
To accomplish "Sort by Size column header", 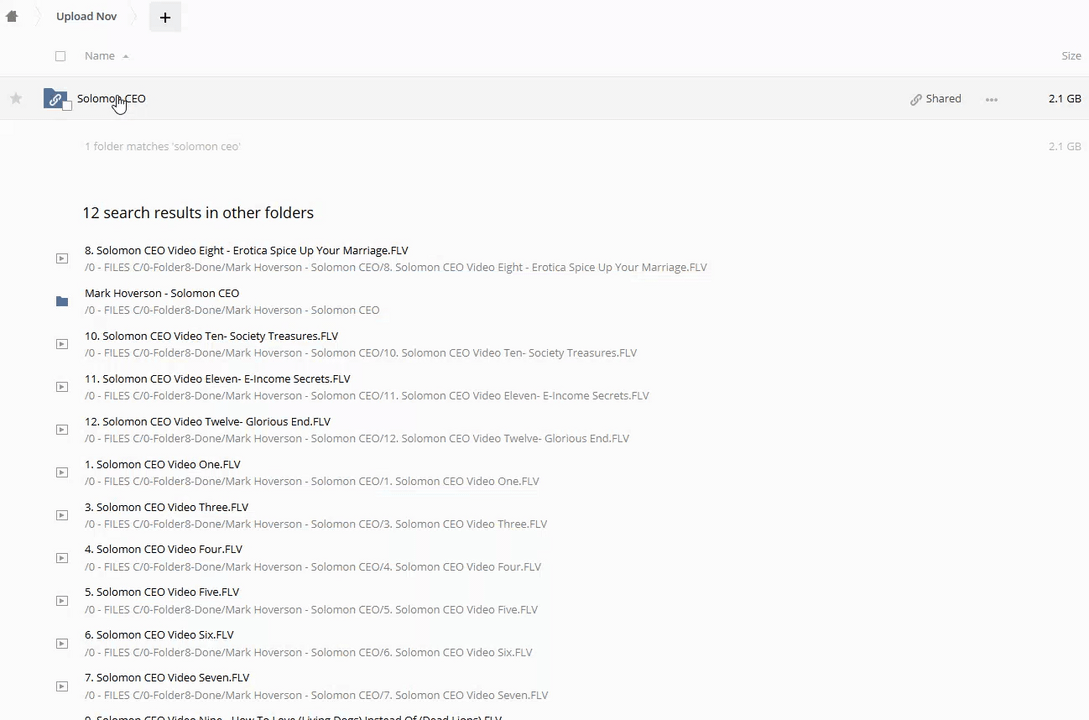I will [1070, 56].
